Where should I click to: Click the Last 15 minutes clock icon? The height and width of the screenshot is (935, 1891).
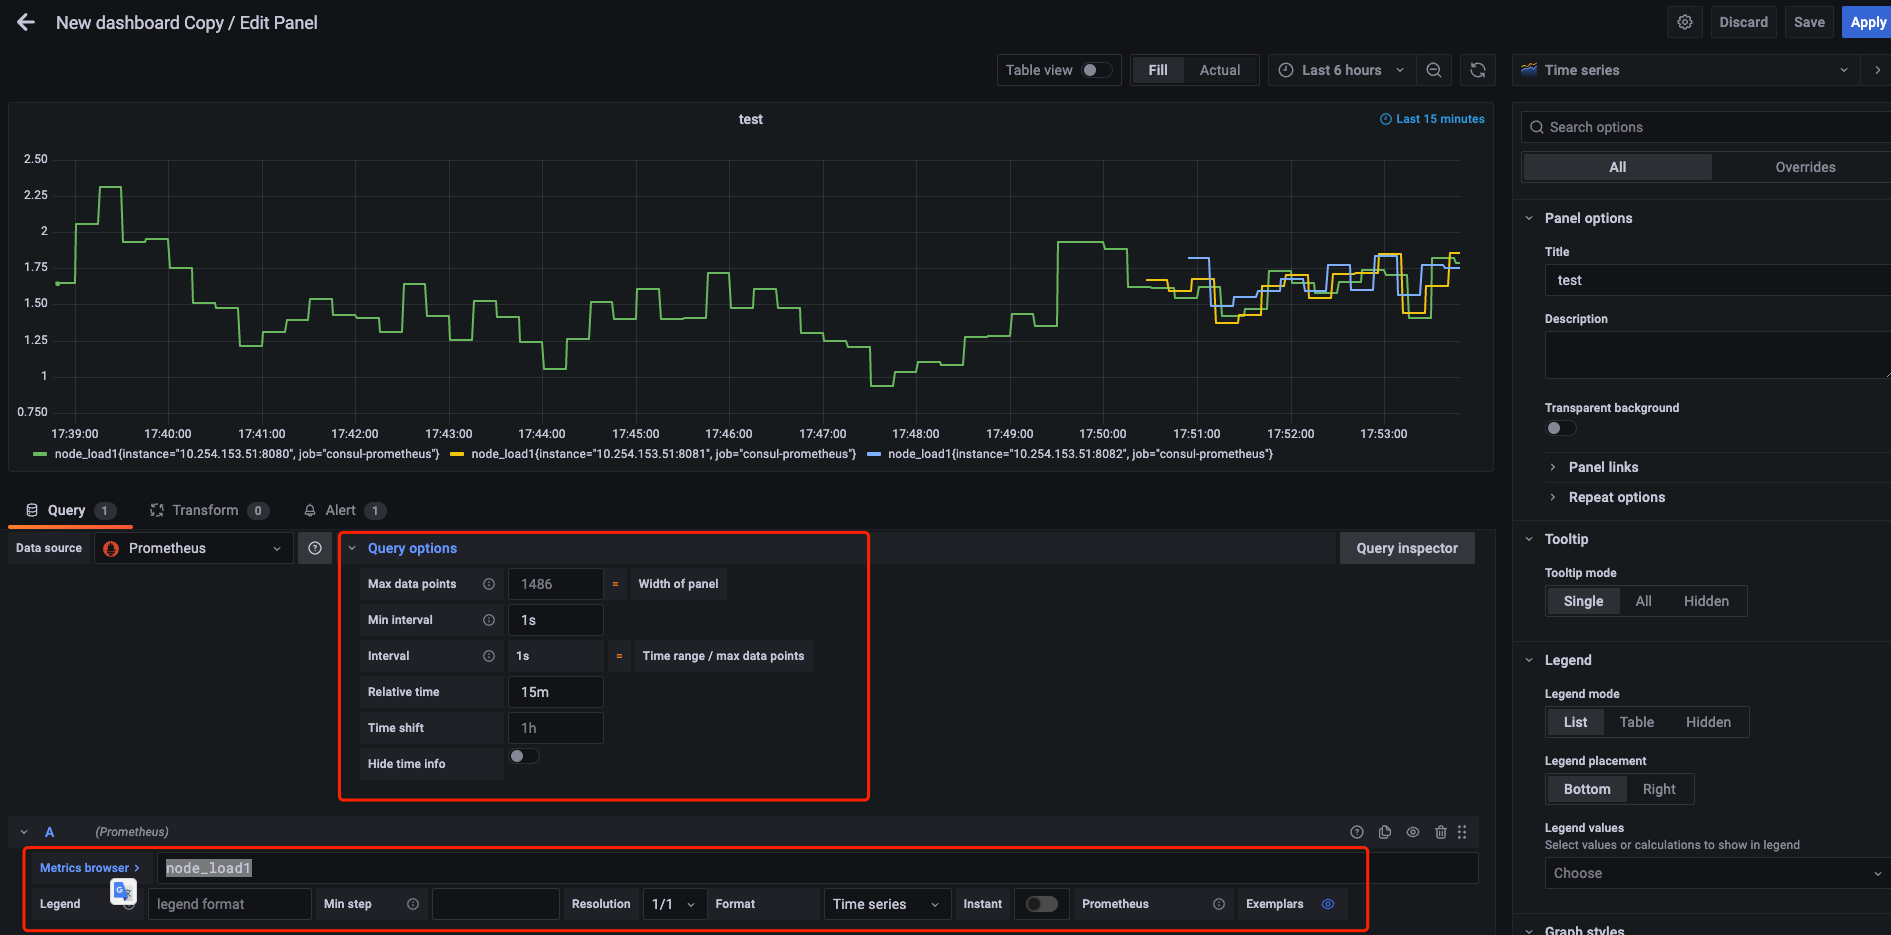click(1386, 119)
